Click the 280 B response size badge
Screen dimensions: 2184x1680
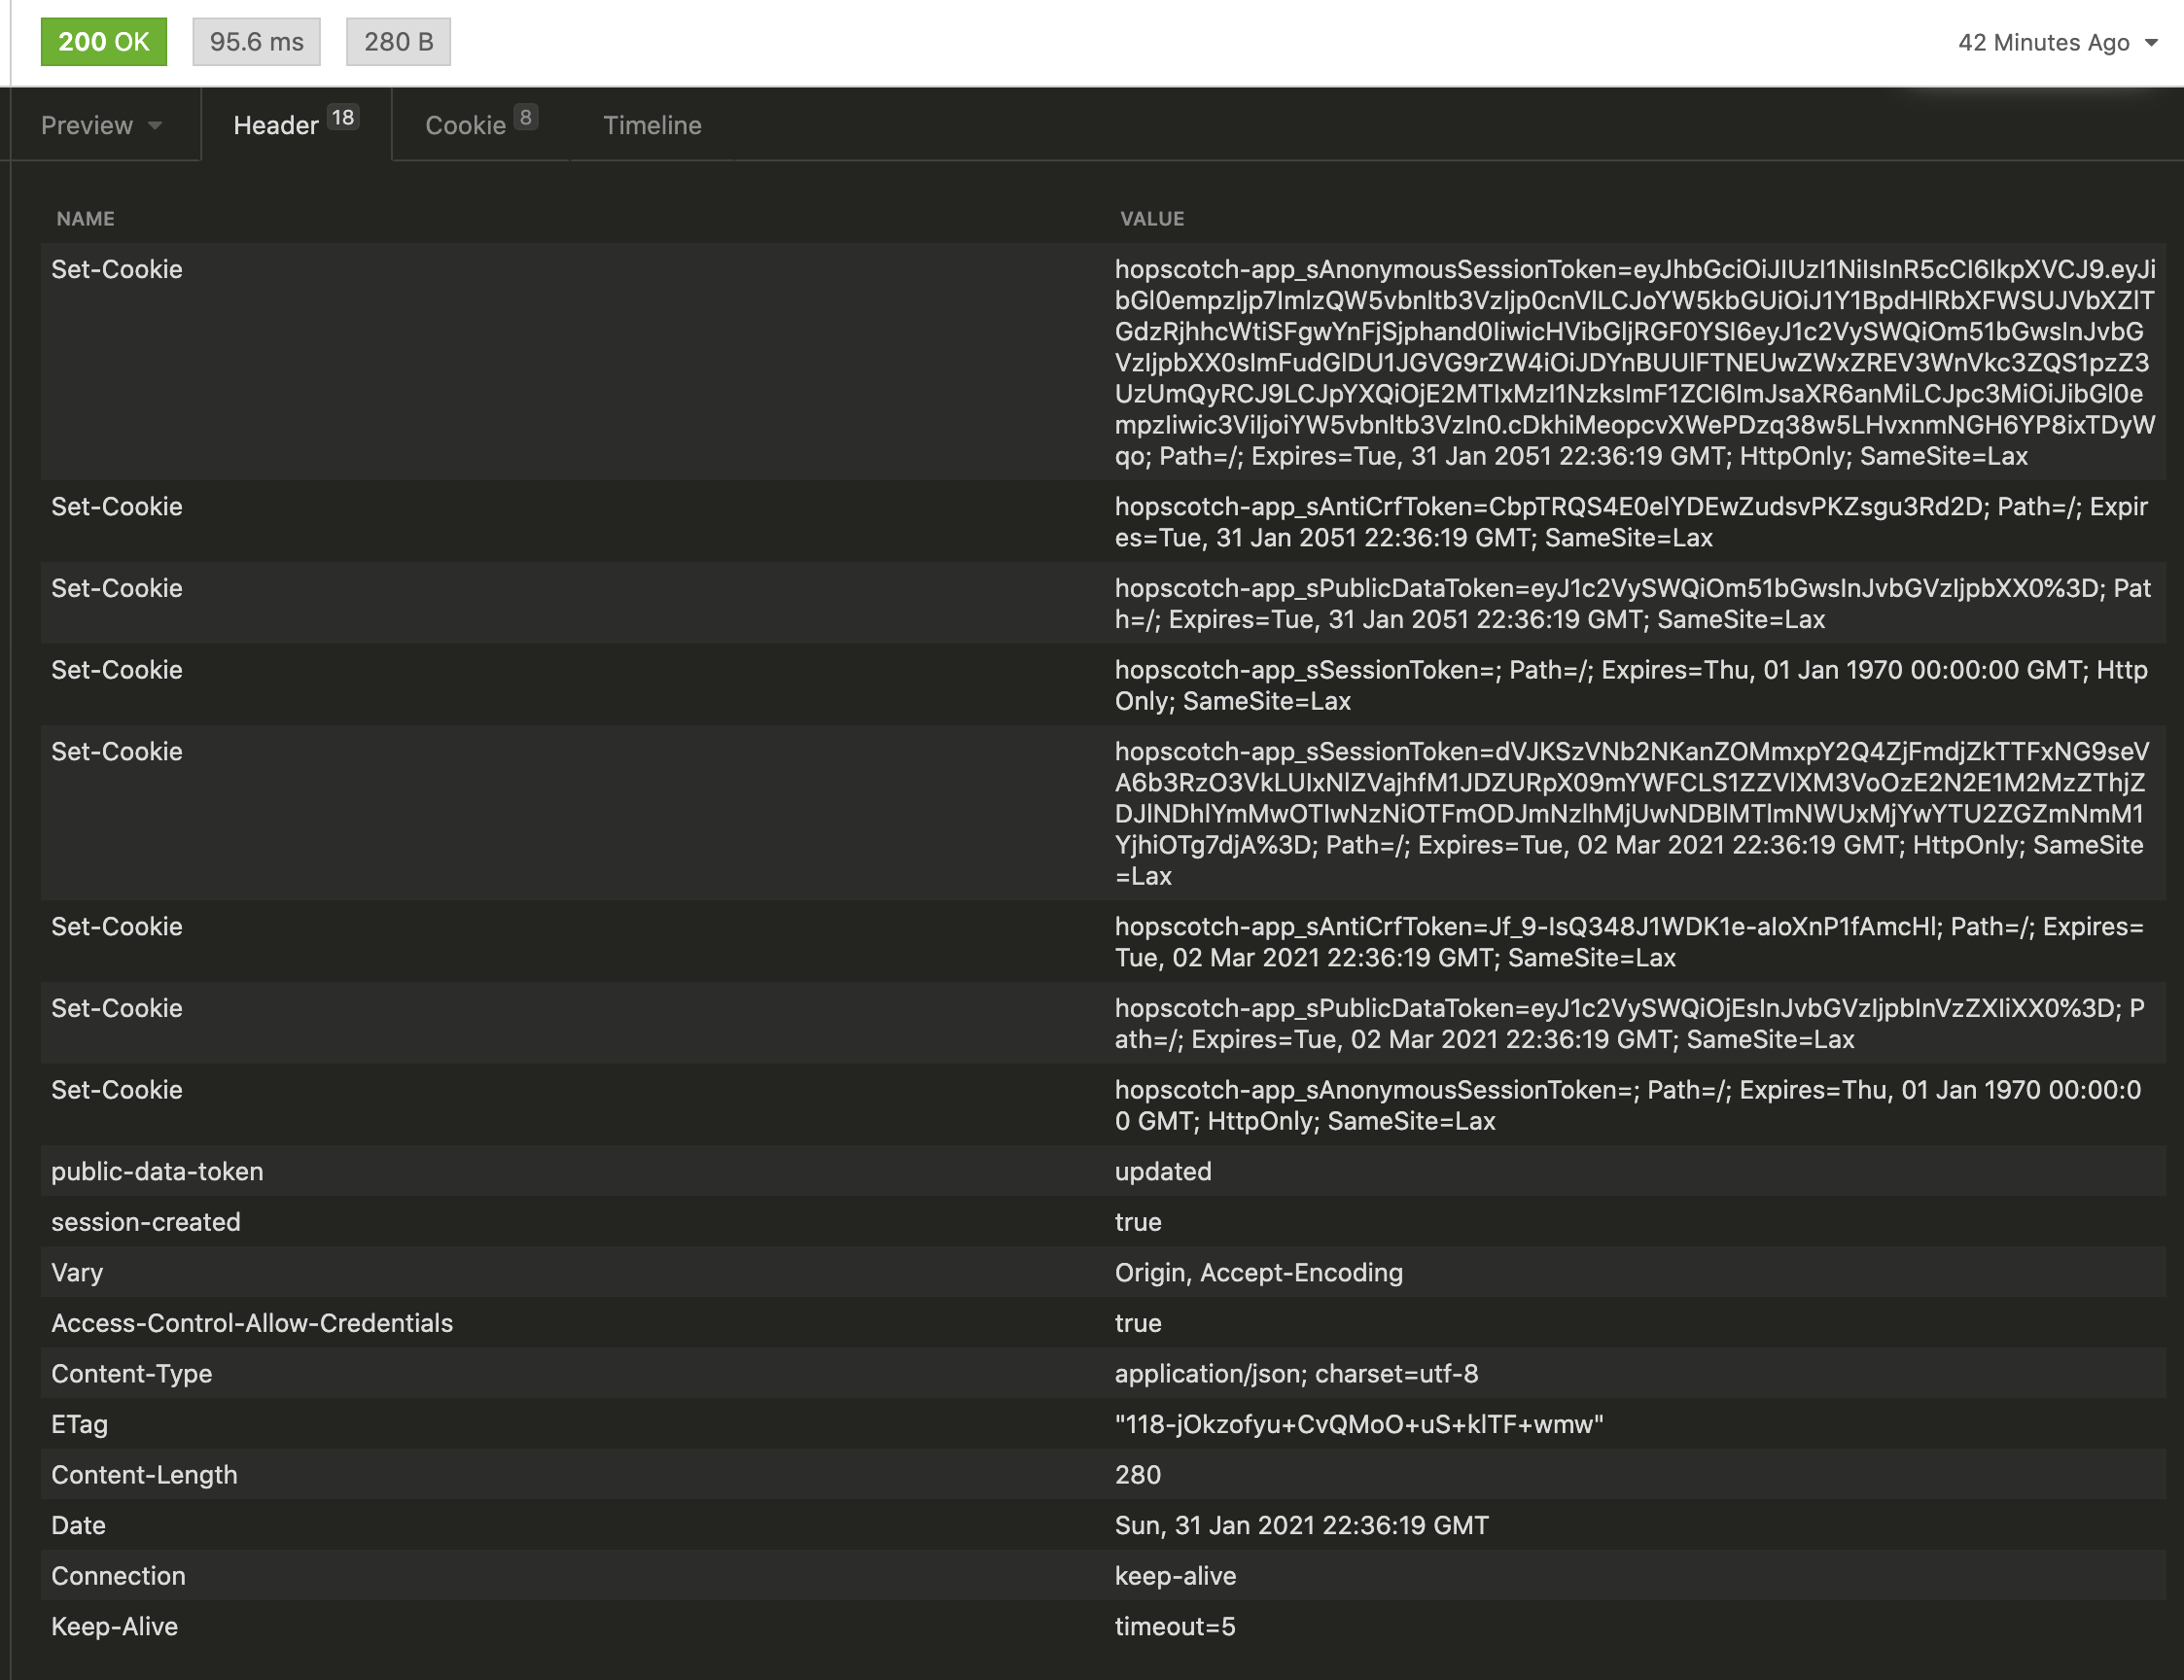point(398,41)
